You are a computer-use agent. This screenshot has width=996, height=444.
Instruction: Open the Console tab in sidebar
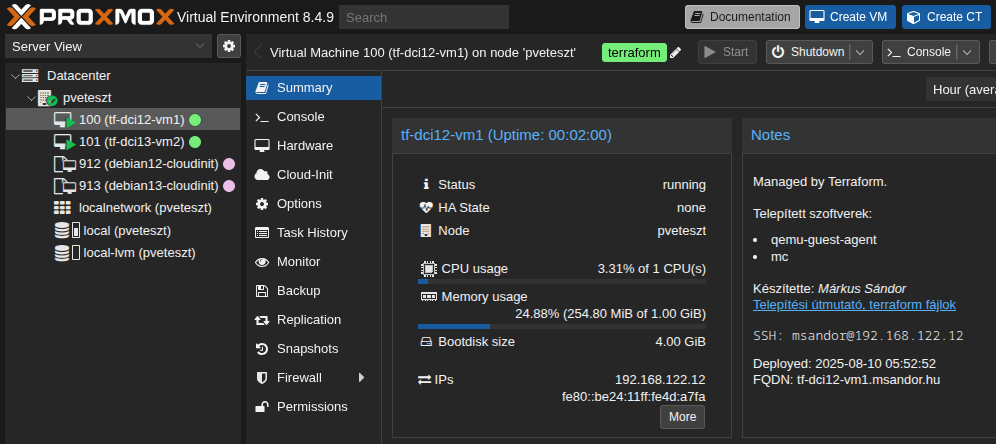coord(314,117)
